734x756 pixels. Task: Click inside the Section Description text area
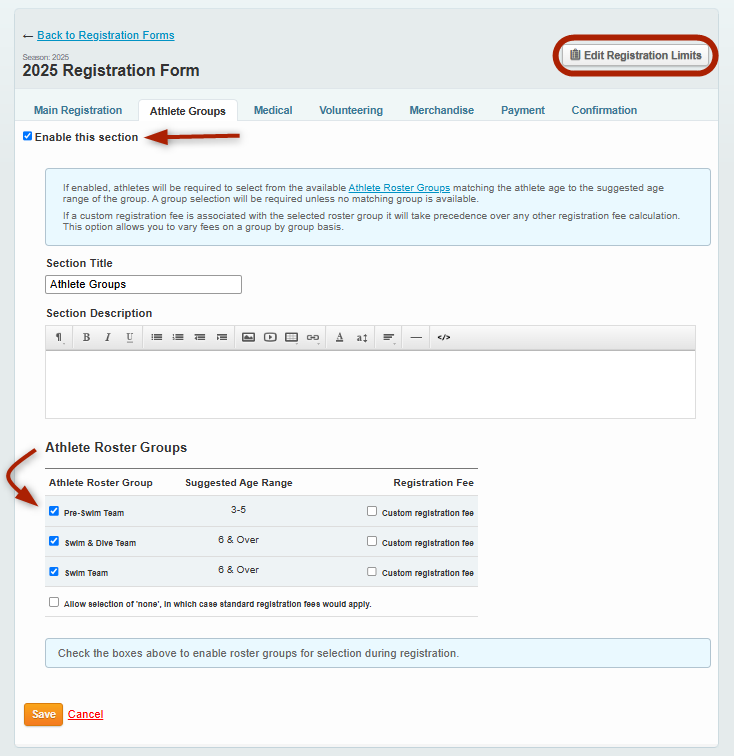point(370,384)
